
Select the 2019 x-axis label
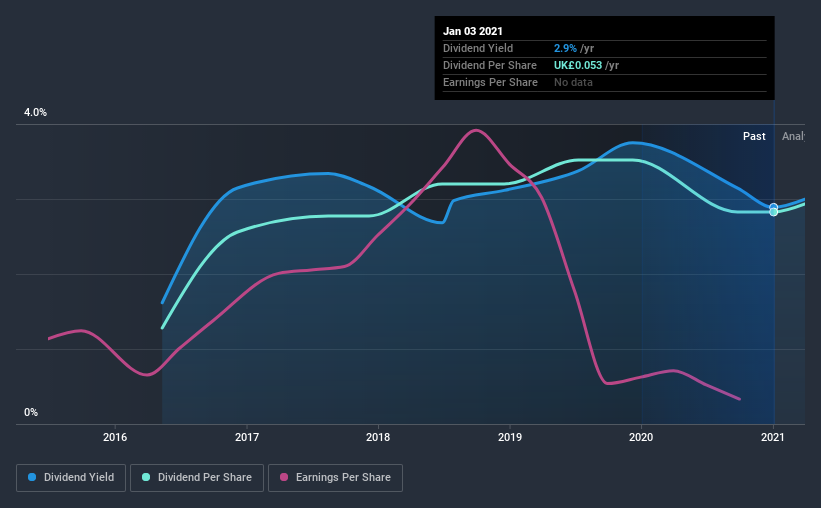[x=509, y=437]
